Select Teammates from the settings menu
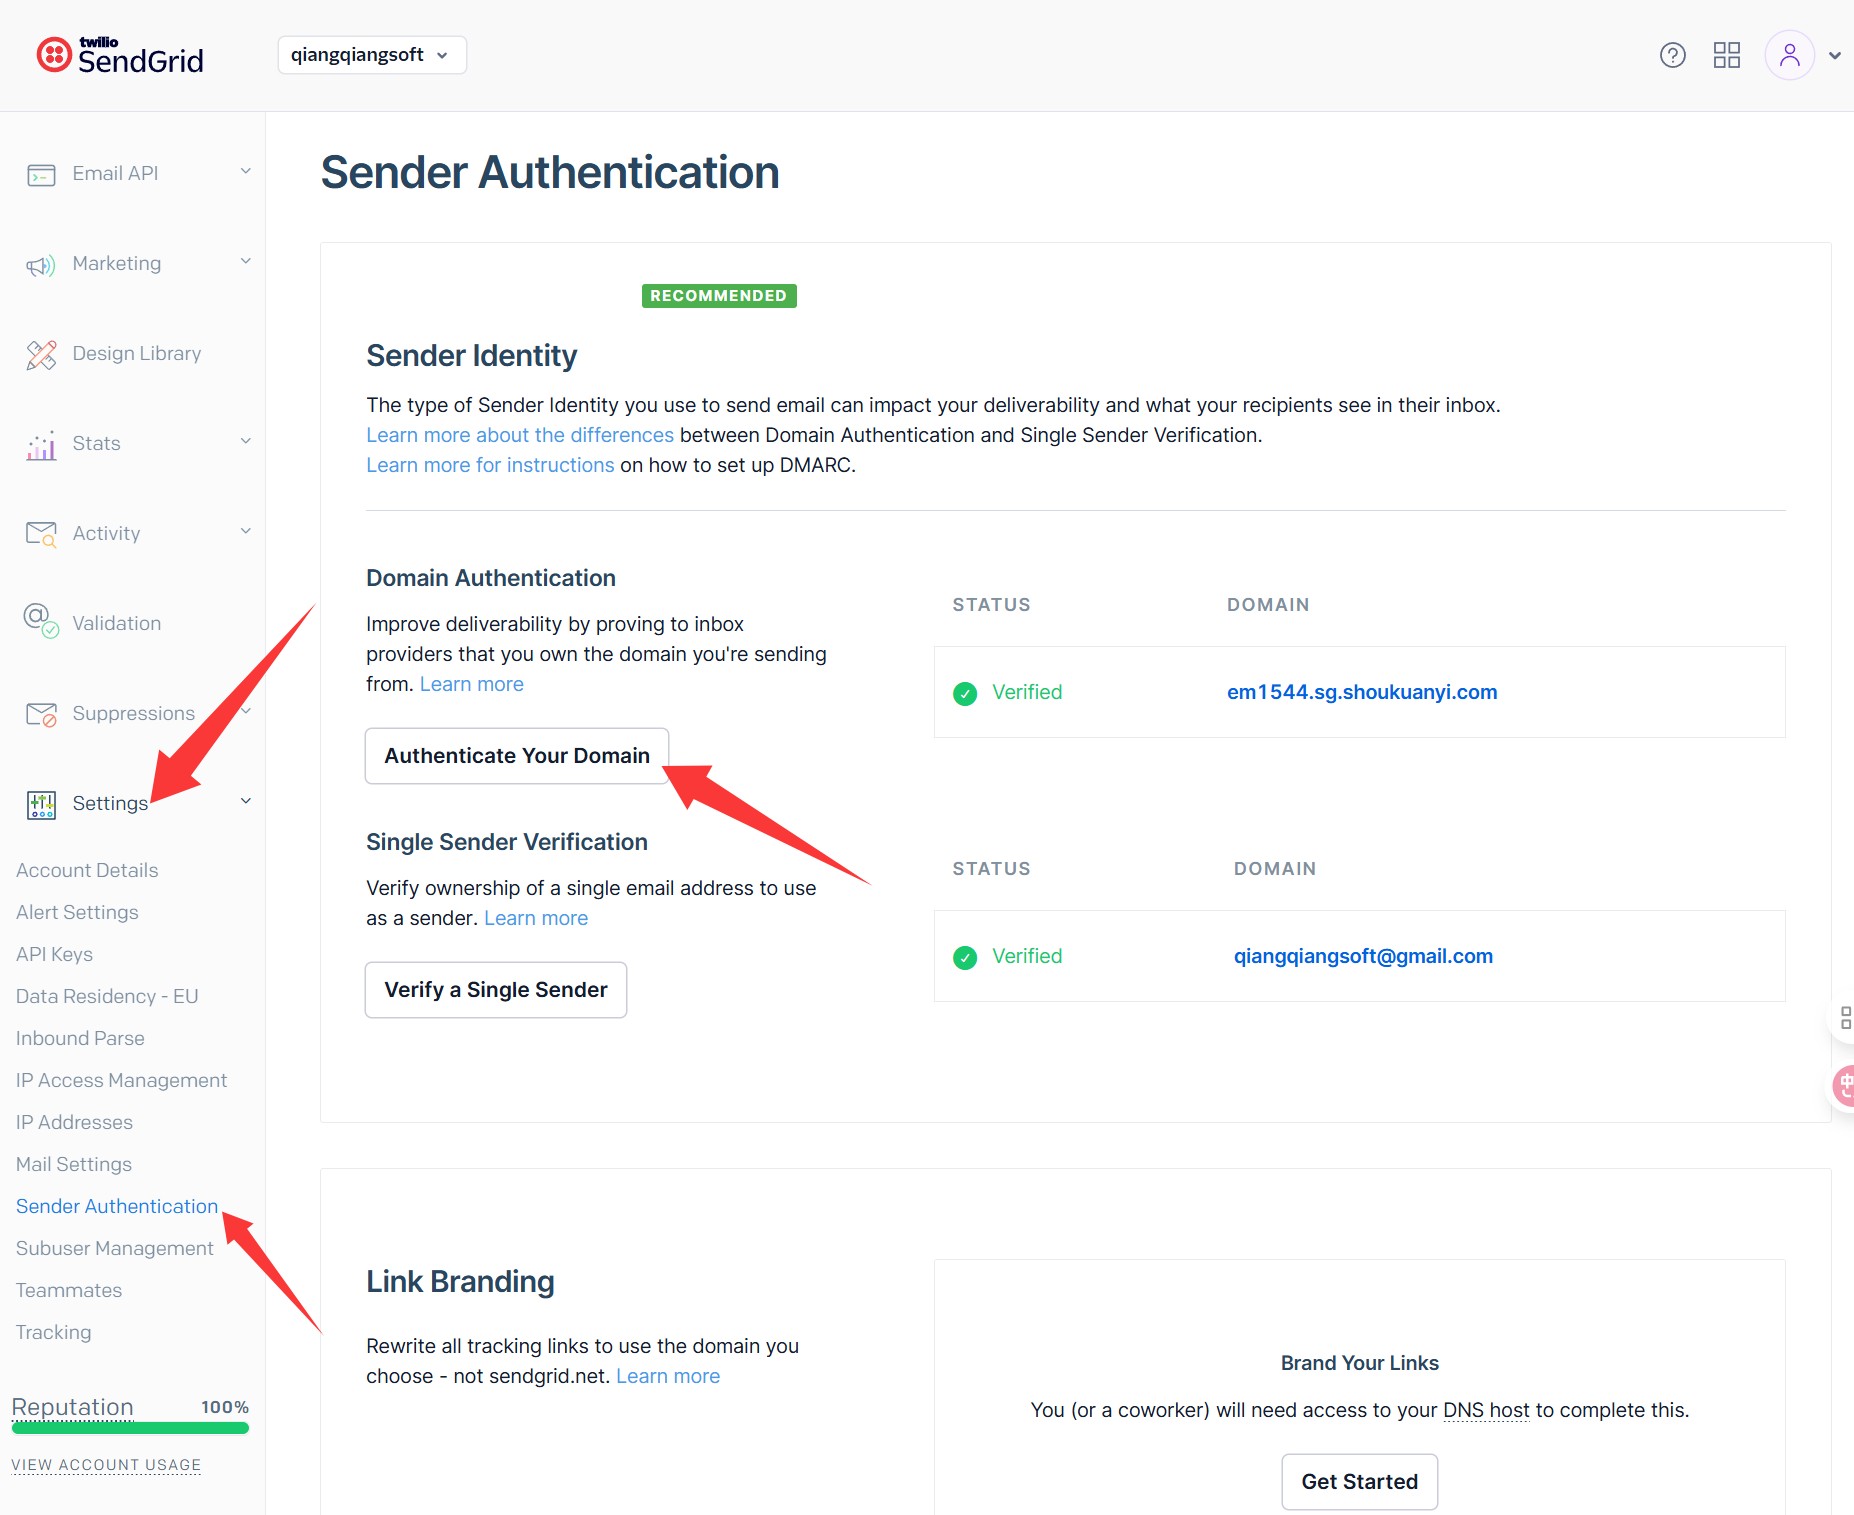The height and width of the screenshot is (1515, 1854). tap(69, 1290)
